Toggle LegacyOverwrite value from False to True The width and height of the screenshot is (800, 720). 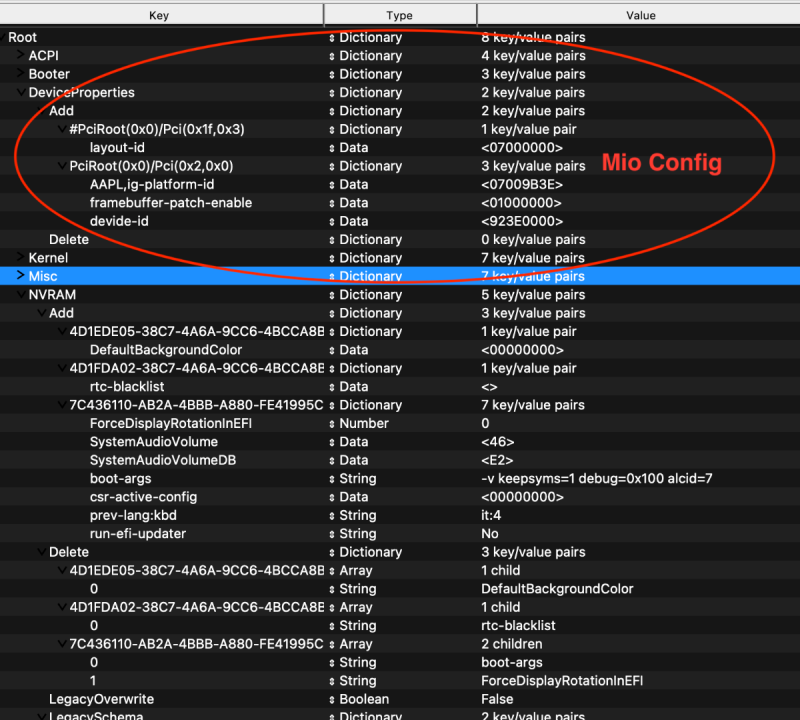(497, 698)
